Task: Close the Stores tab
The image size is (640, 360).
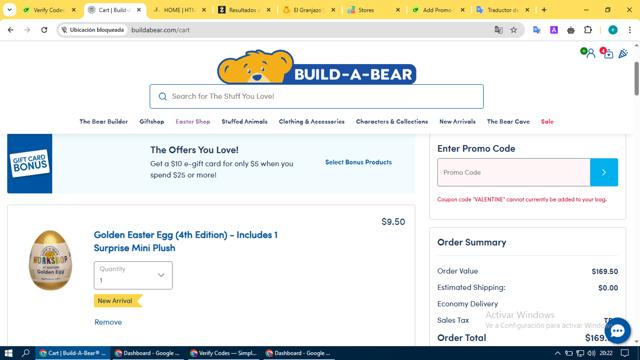Action: 398,10
